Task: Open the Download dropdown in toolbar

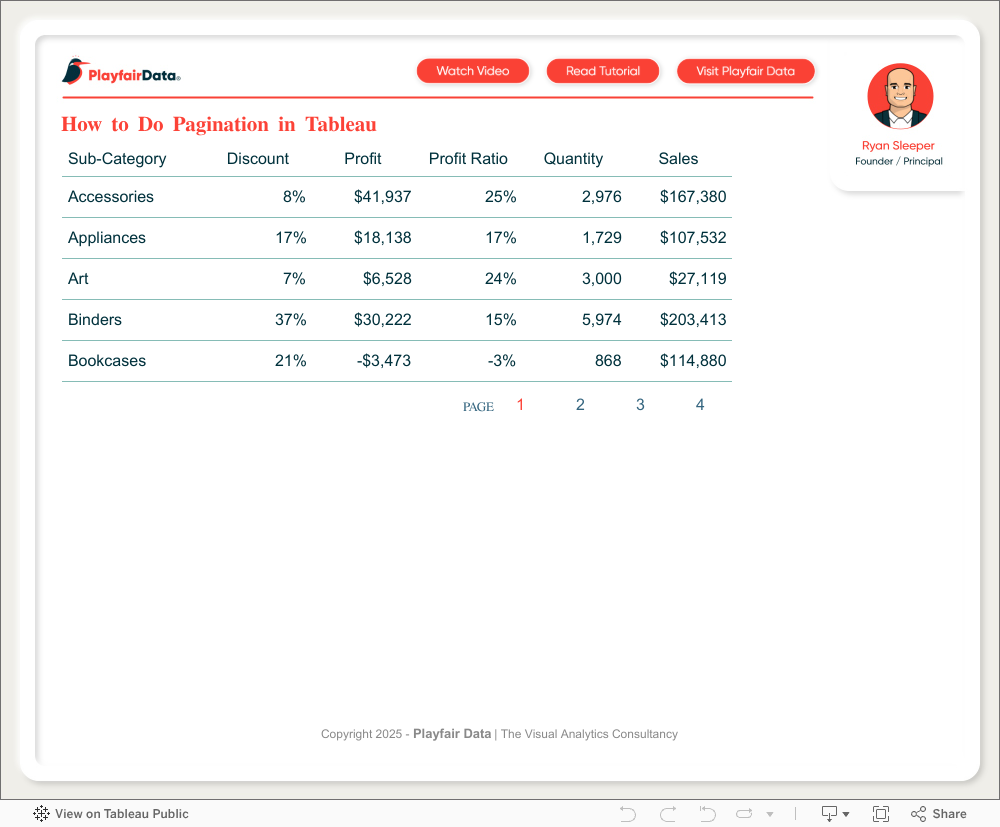Action: click(835, 814)
